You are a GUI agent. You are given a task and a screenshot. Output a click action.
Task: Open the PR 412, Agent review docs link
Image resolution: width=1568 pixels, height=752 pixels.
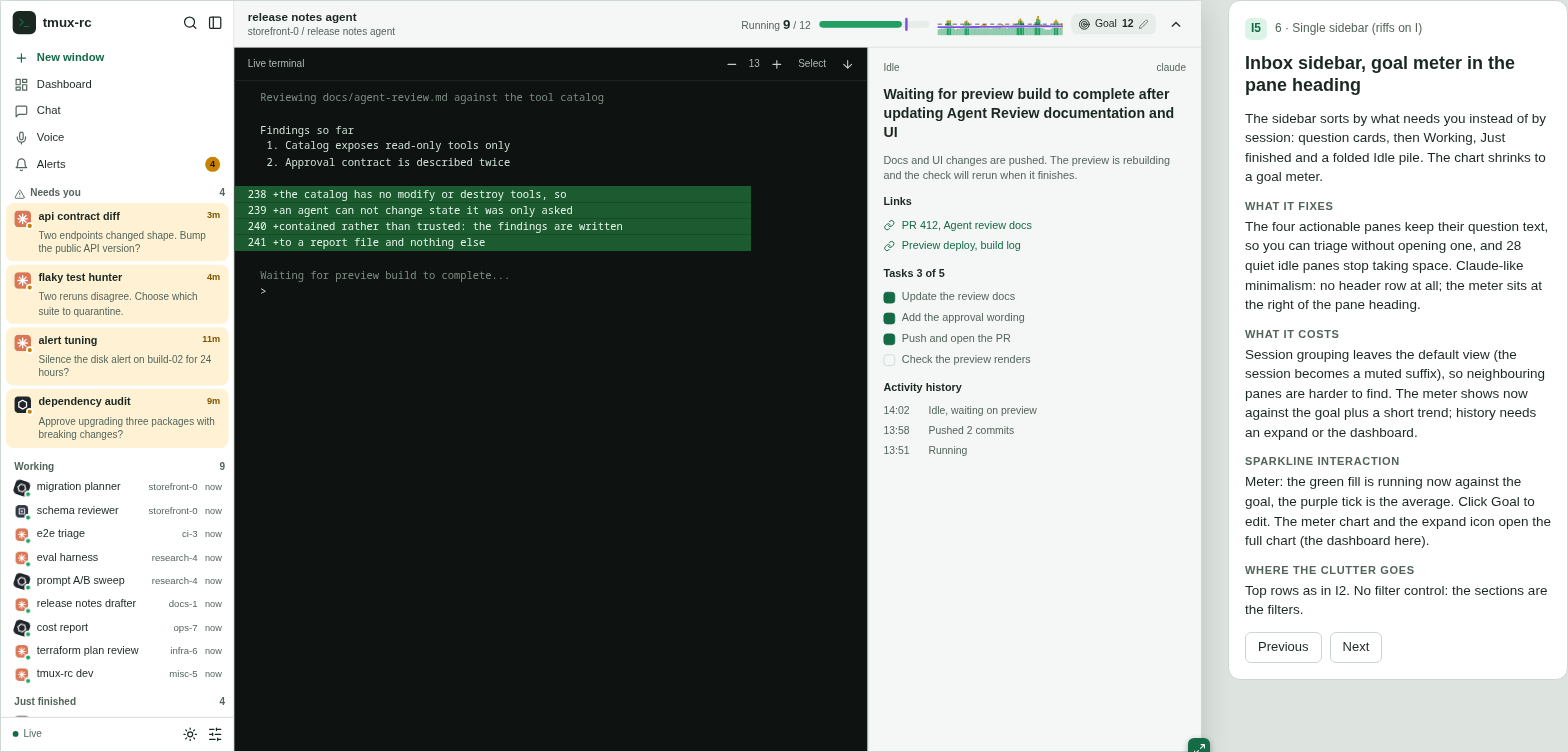(967, 226)
